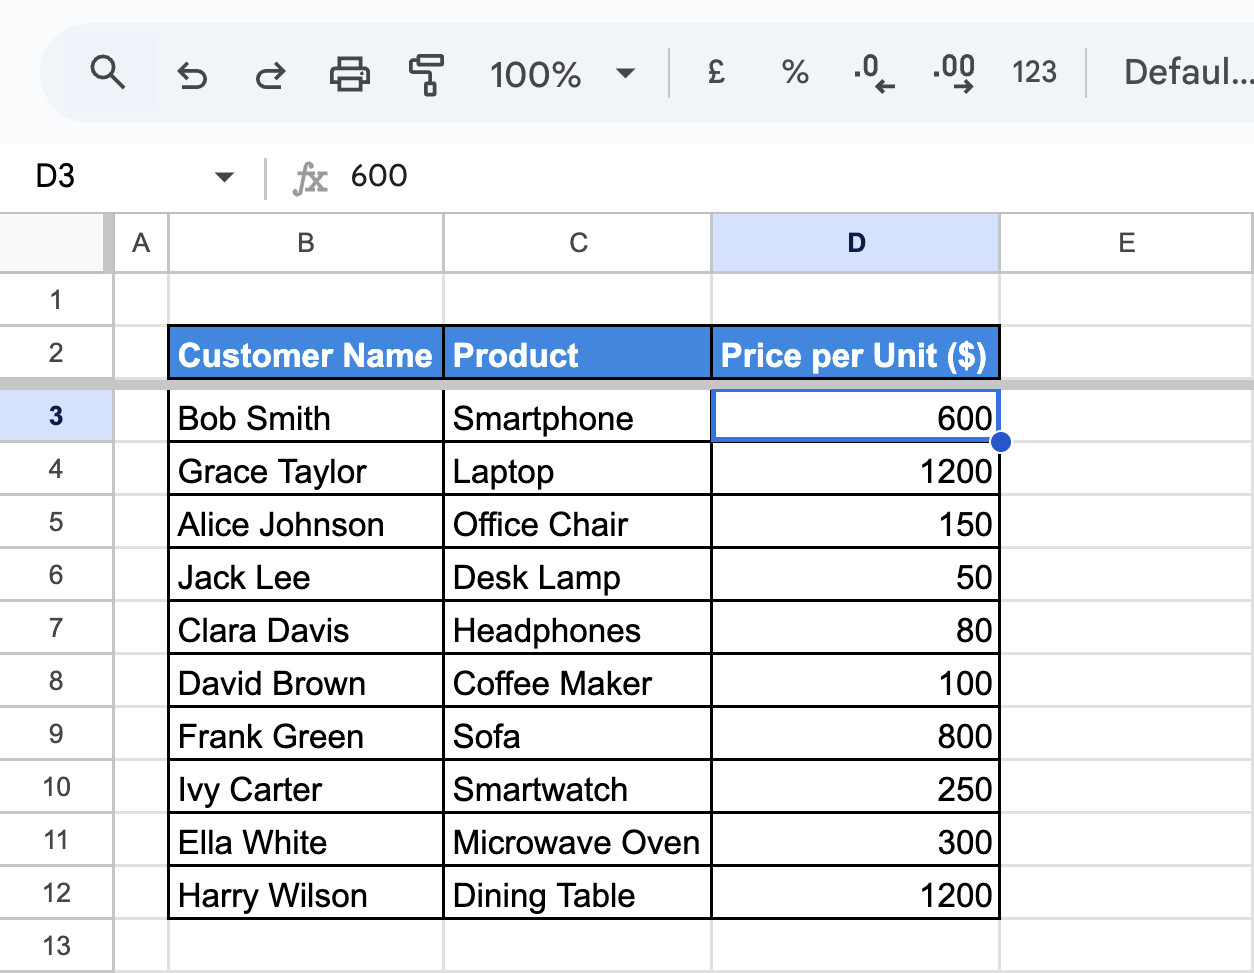Select the Smartphone cell
This screenshot has width=1254, height=973.
578,416
